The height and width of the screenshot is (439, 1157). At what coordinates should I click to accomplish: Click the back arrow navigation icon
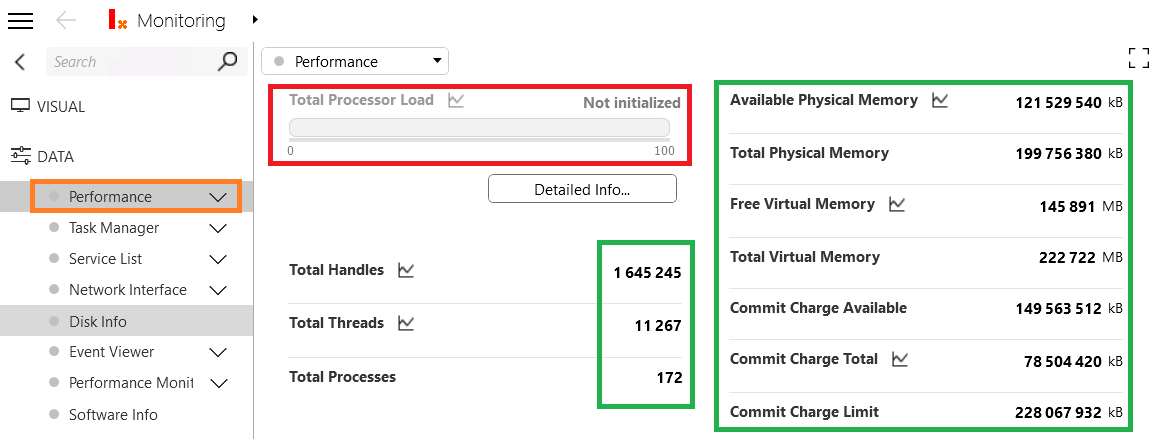[x=66, y=21]
